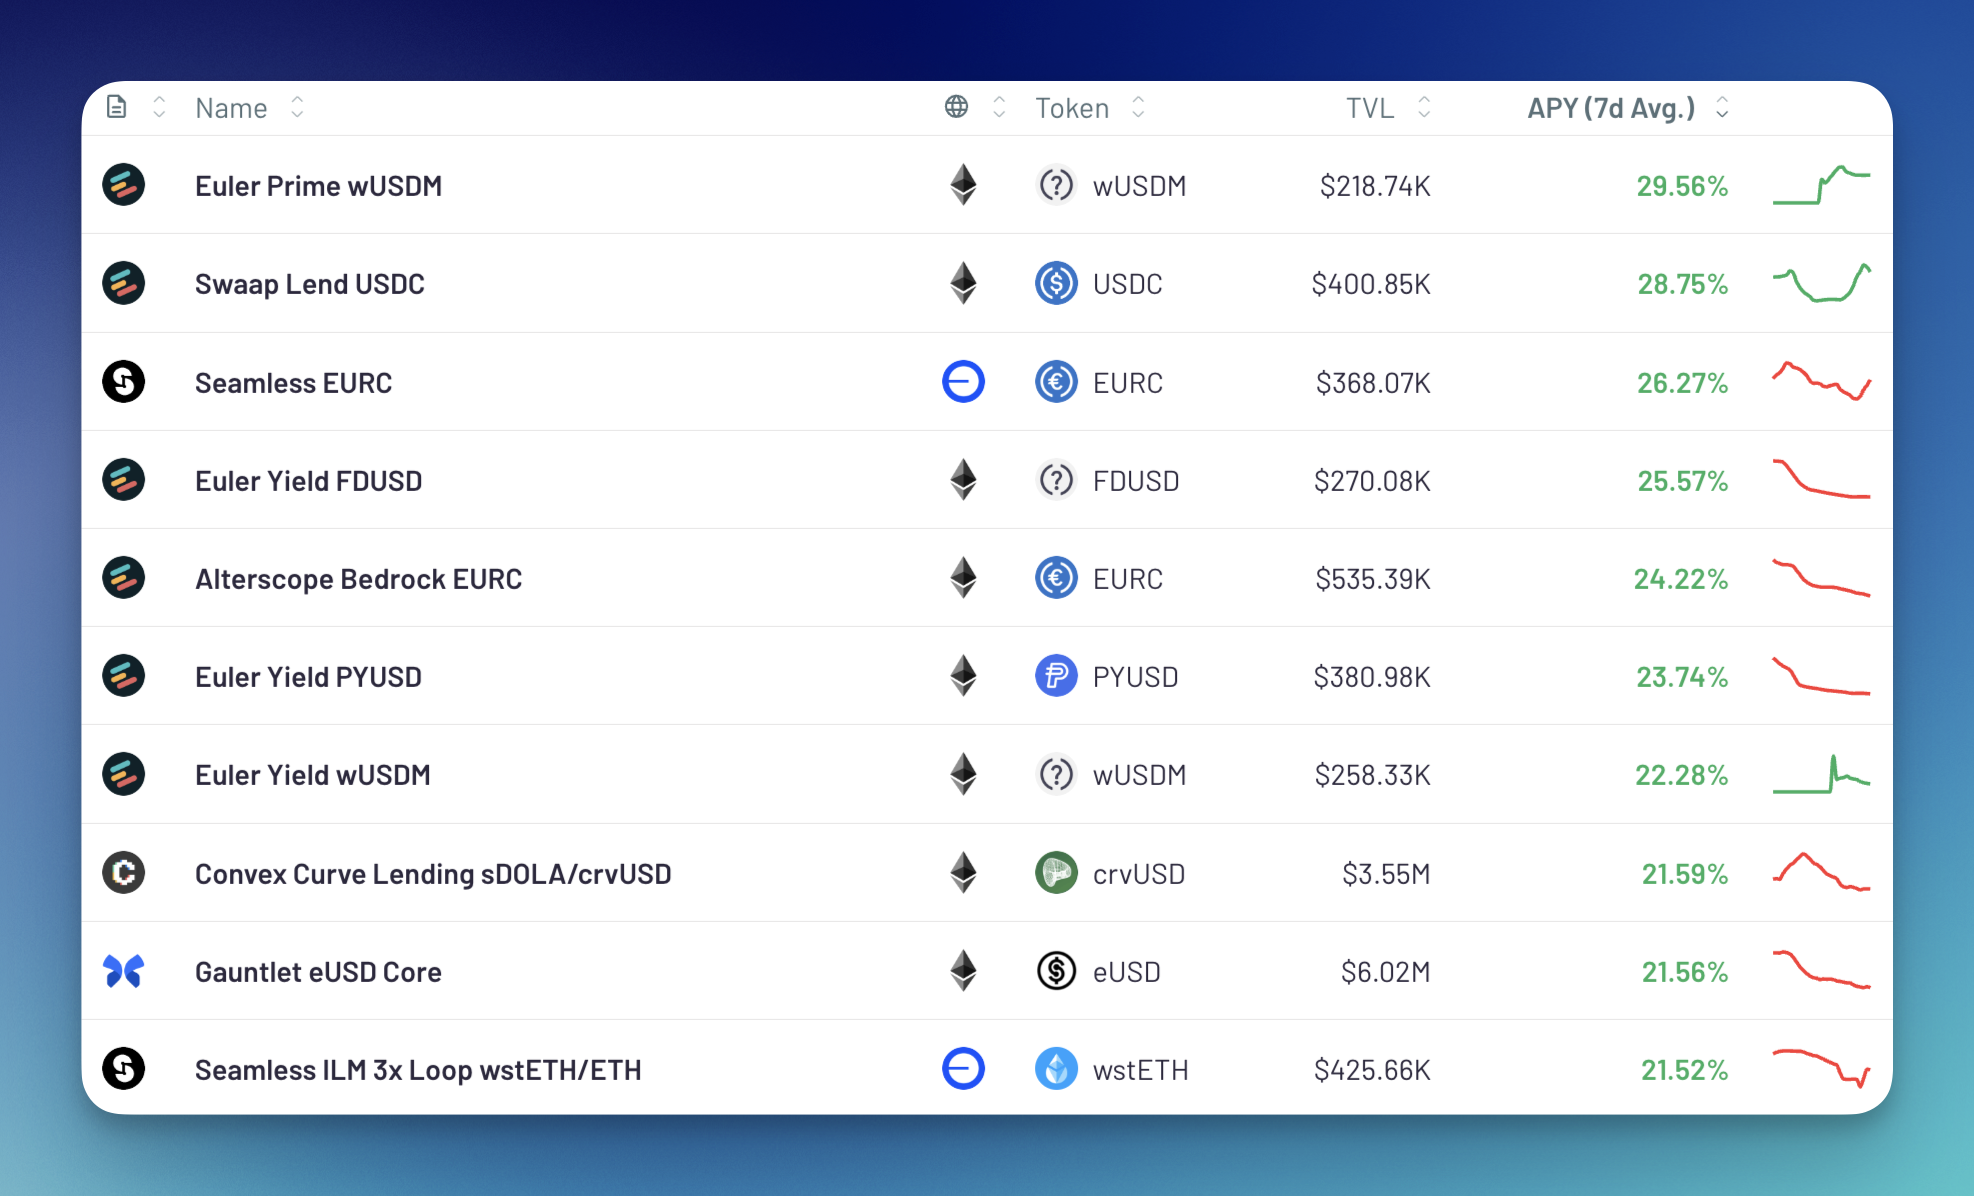Screen dimensions: 1974x1196
Task: Click APY sparkline for Swaap Lend USDC
Action: tap(1821, 283)
